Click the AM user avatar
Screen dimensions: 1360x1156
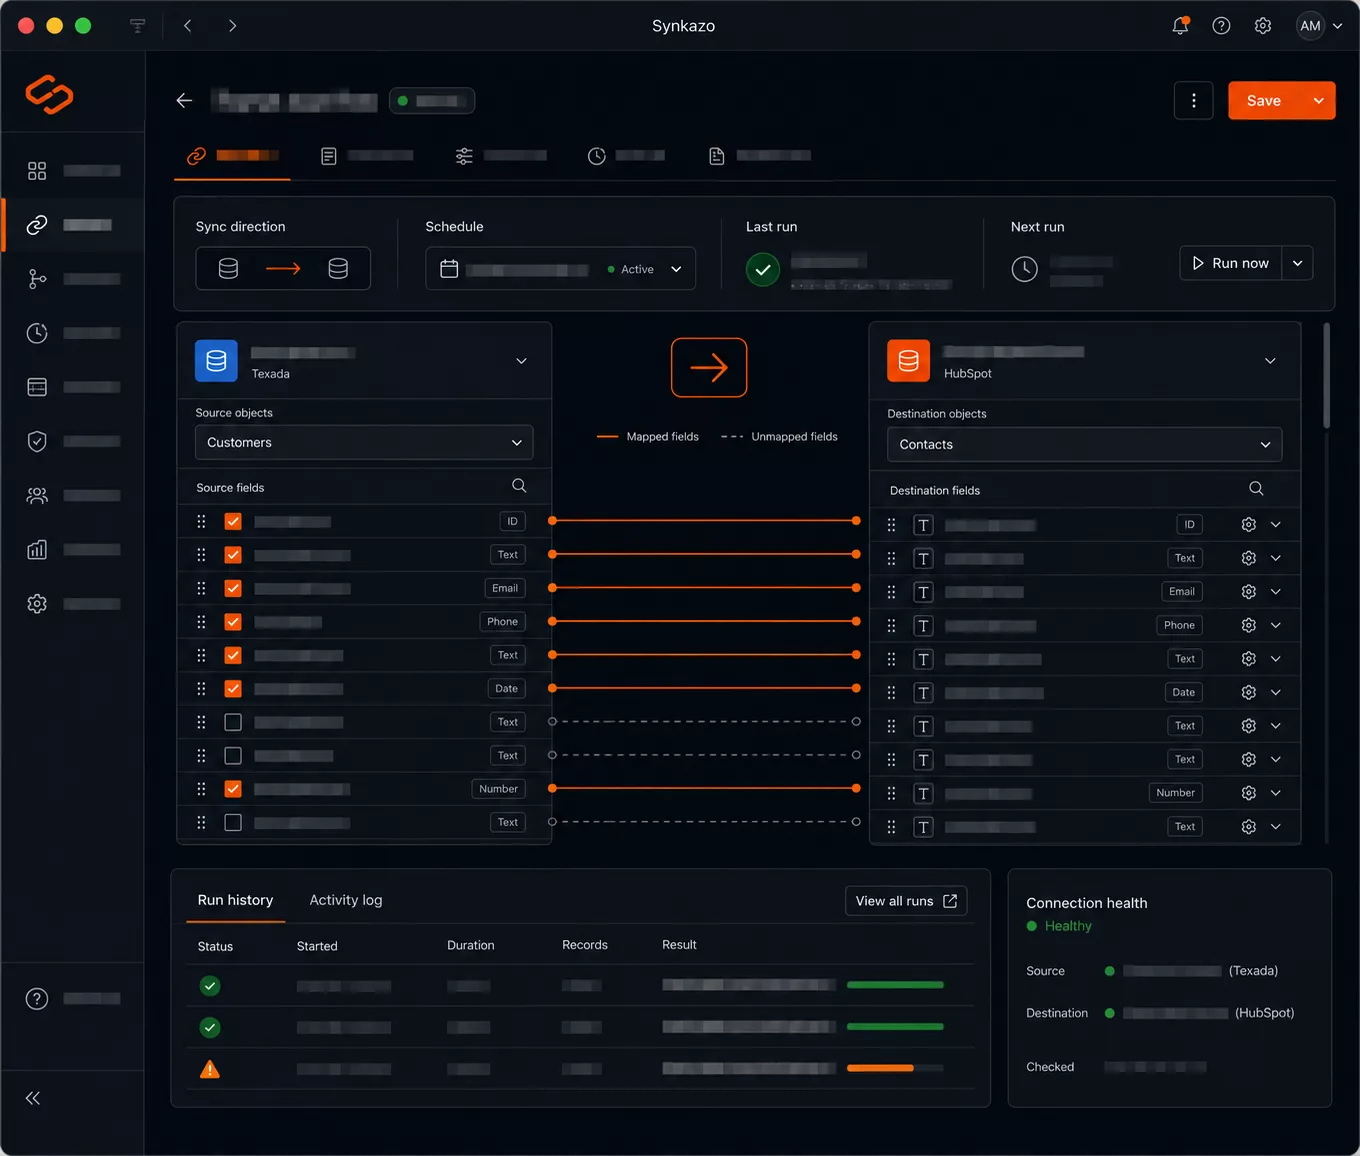pyautogui.click(x=1310, y=26)
